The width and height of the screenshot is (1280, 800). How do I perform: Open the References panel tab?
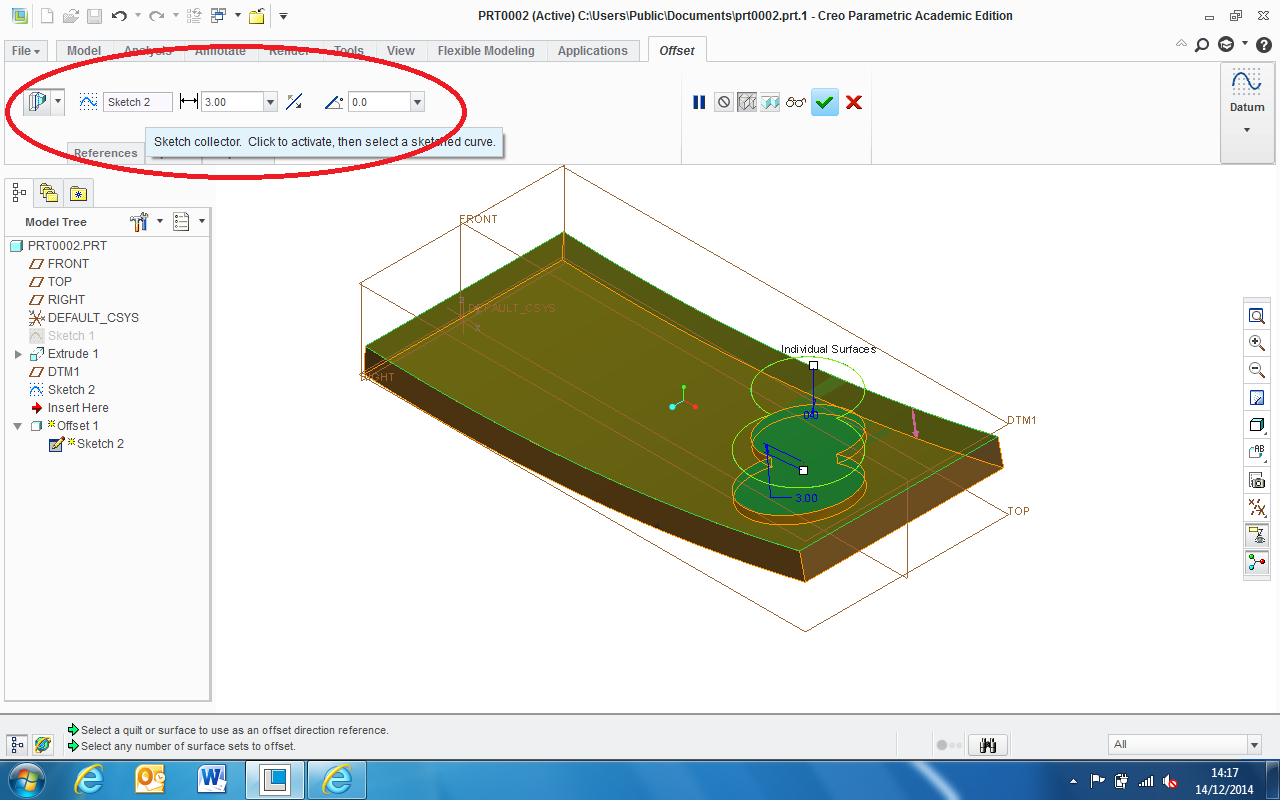(106, 153)
